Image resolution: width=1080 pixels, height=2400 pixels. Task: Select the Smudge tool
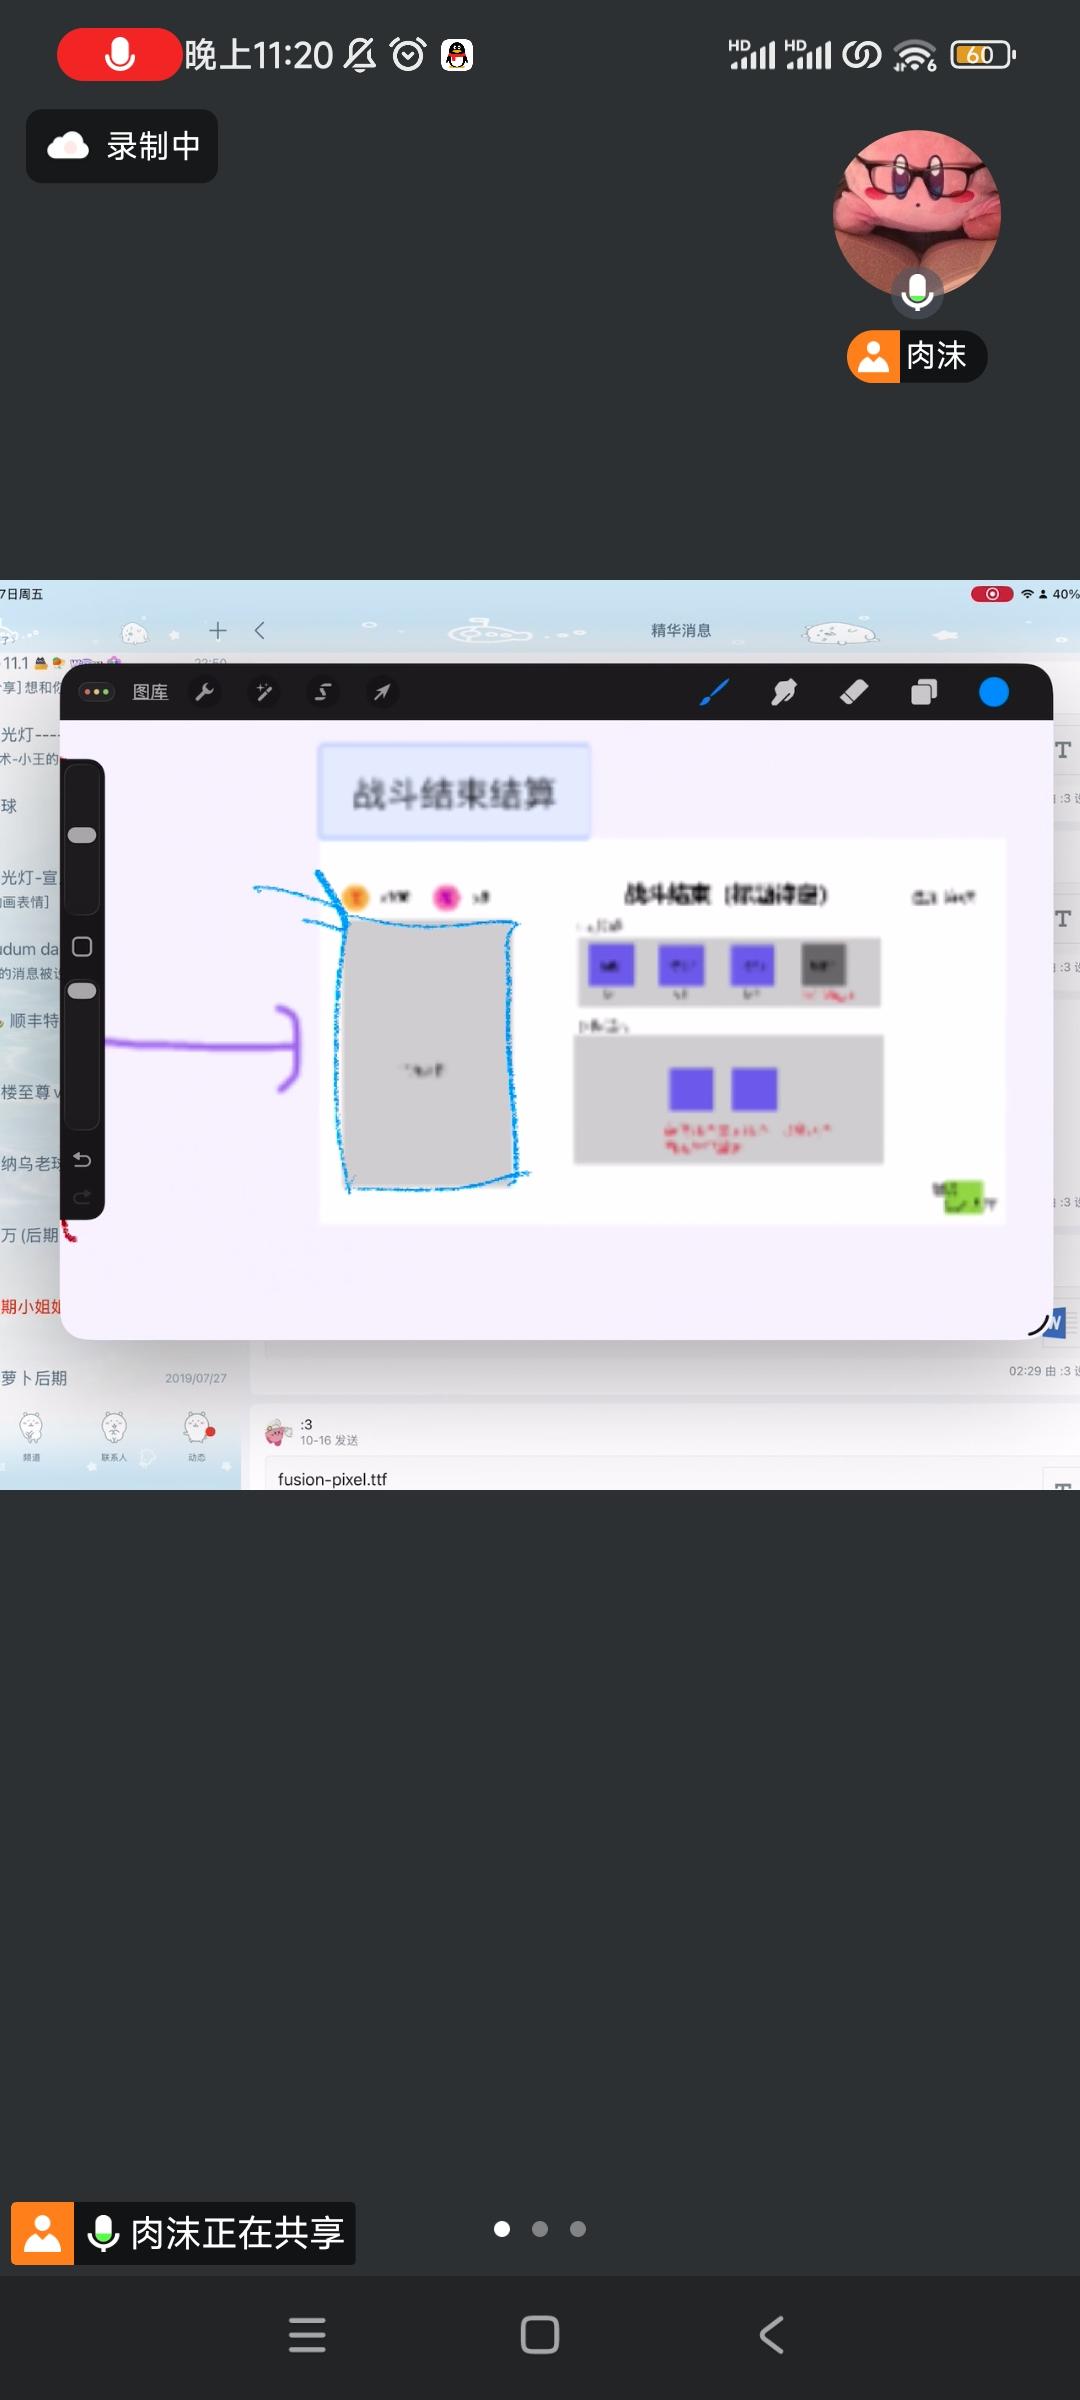(784, 692)
